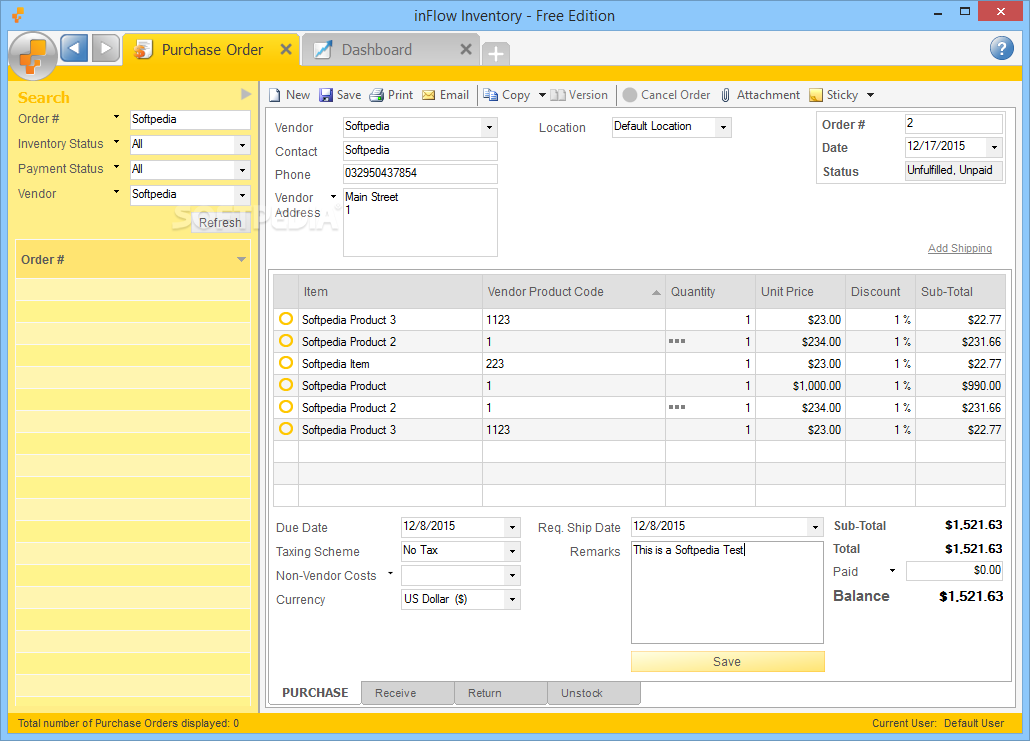Screen dimensions: 1030x741
Task: Open the Copy dropdown arrow
Action: coord(542,95)
